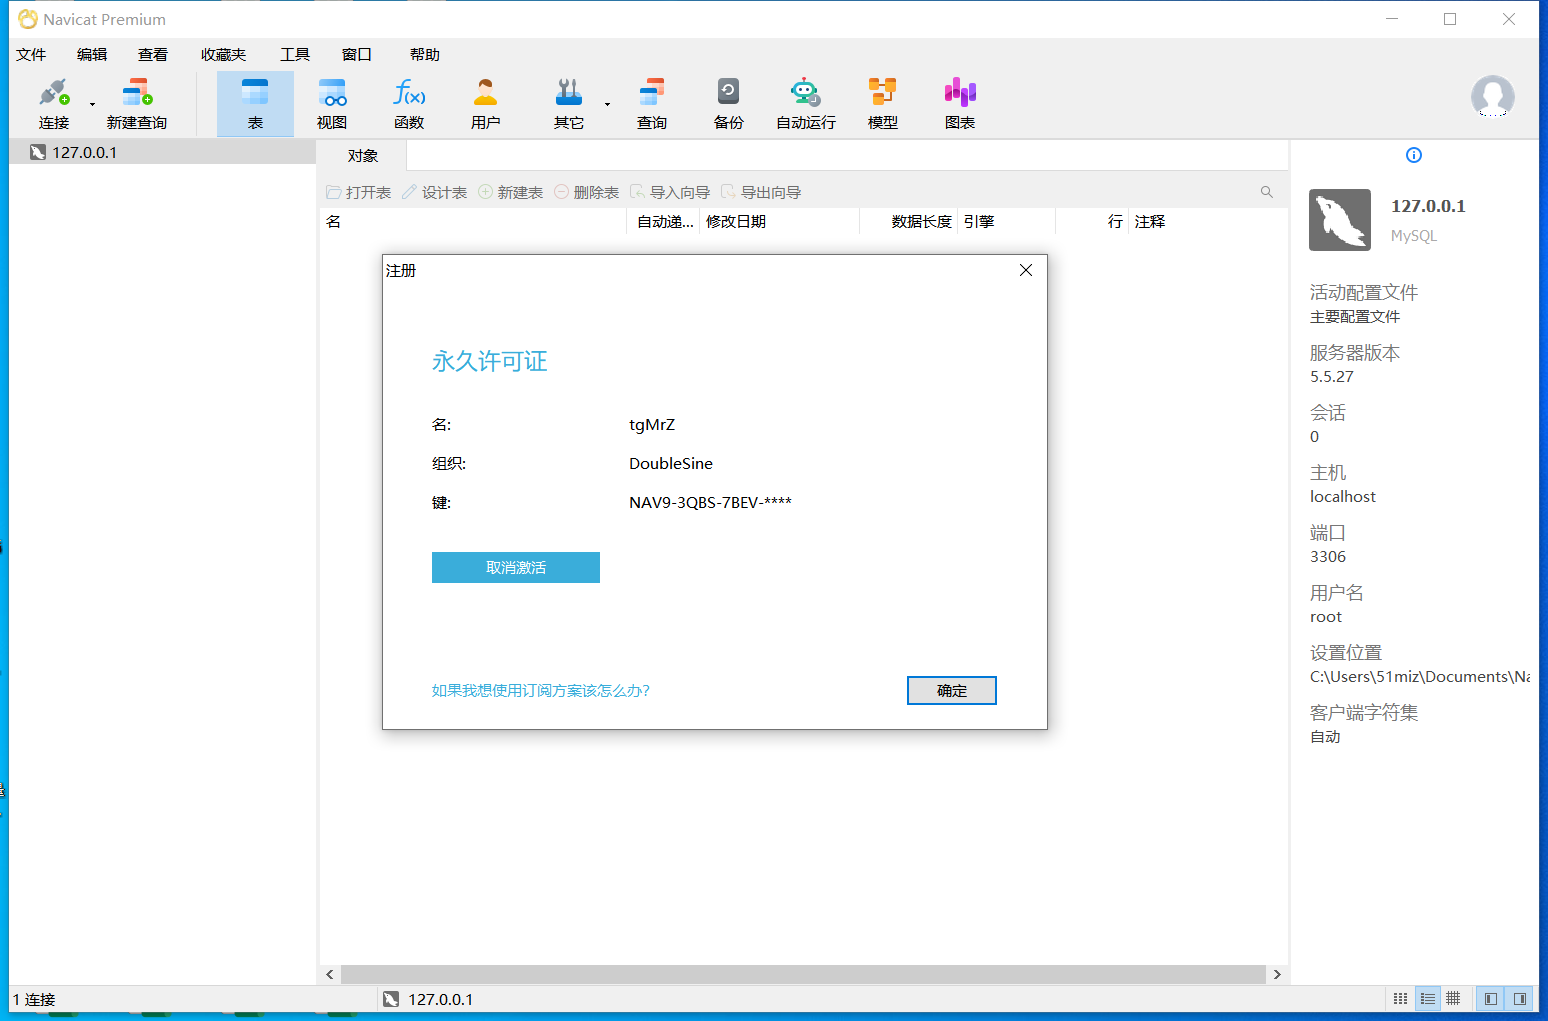The image size is (1548, 1021).
Task: Click the info icon in right panel
Action: 1414,155
